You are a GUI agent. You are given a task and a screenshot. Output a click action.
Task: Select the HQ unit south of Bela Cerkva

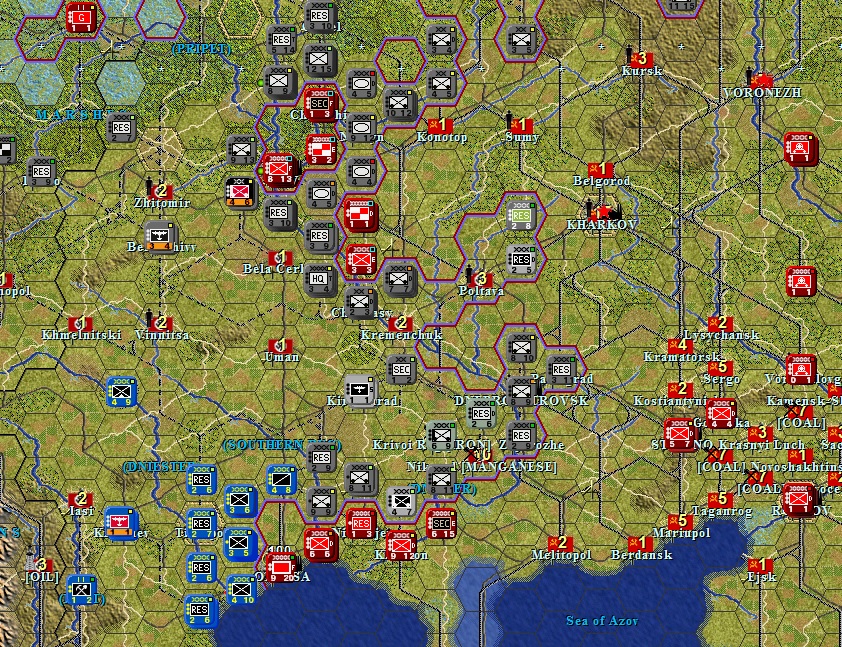click(322, 278)
